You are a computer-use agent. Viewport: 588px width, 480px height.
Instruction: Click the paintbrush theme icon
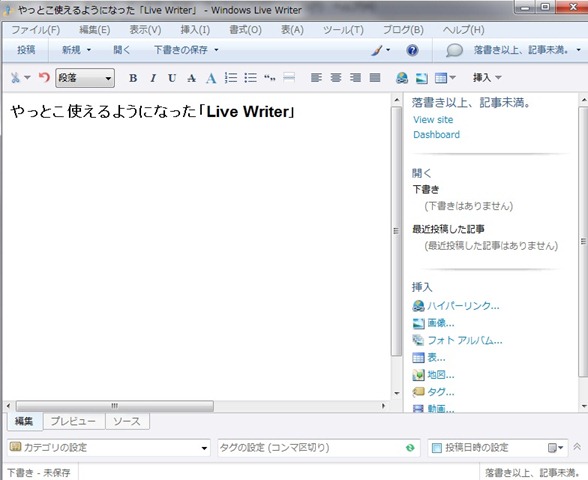(377, 50)
